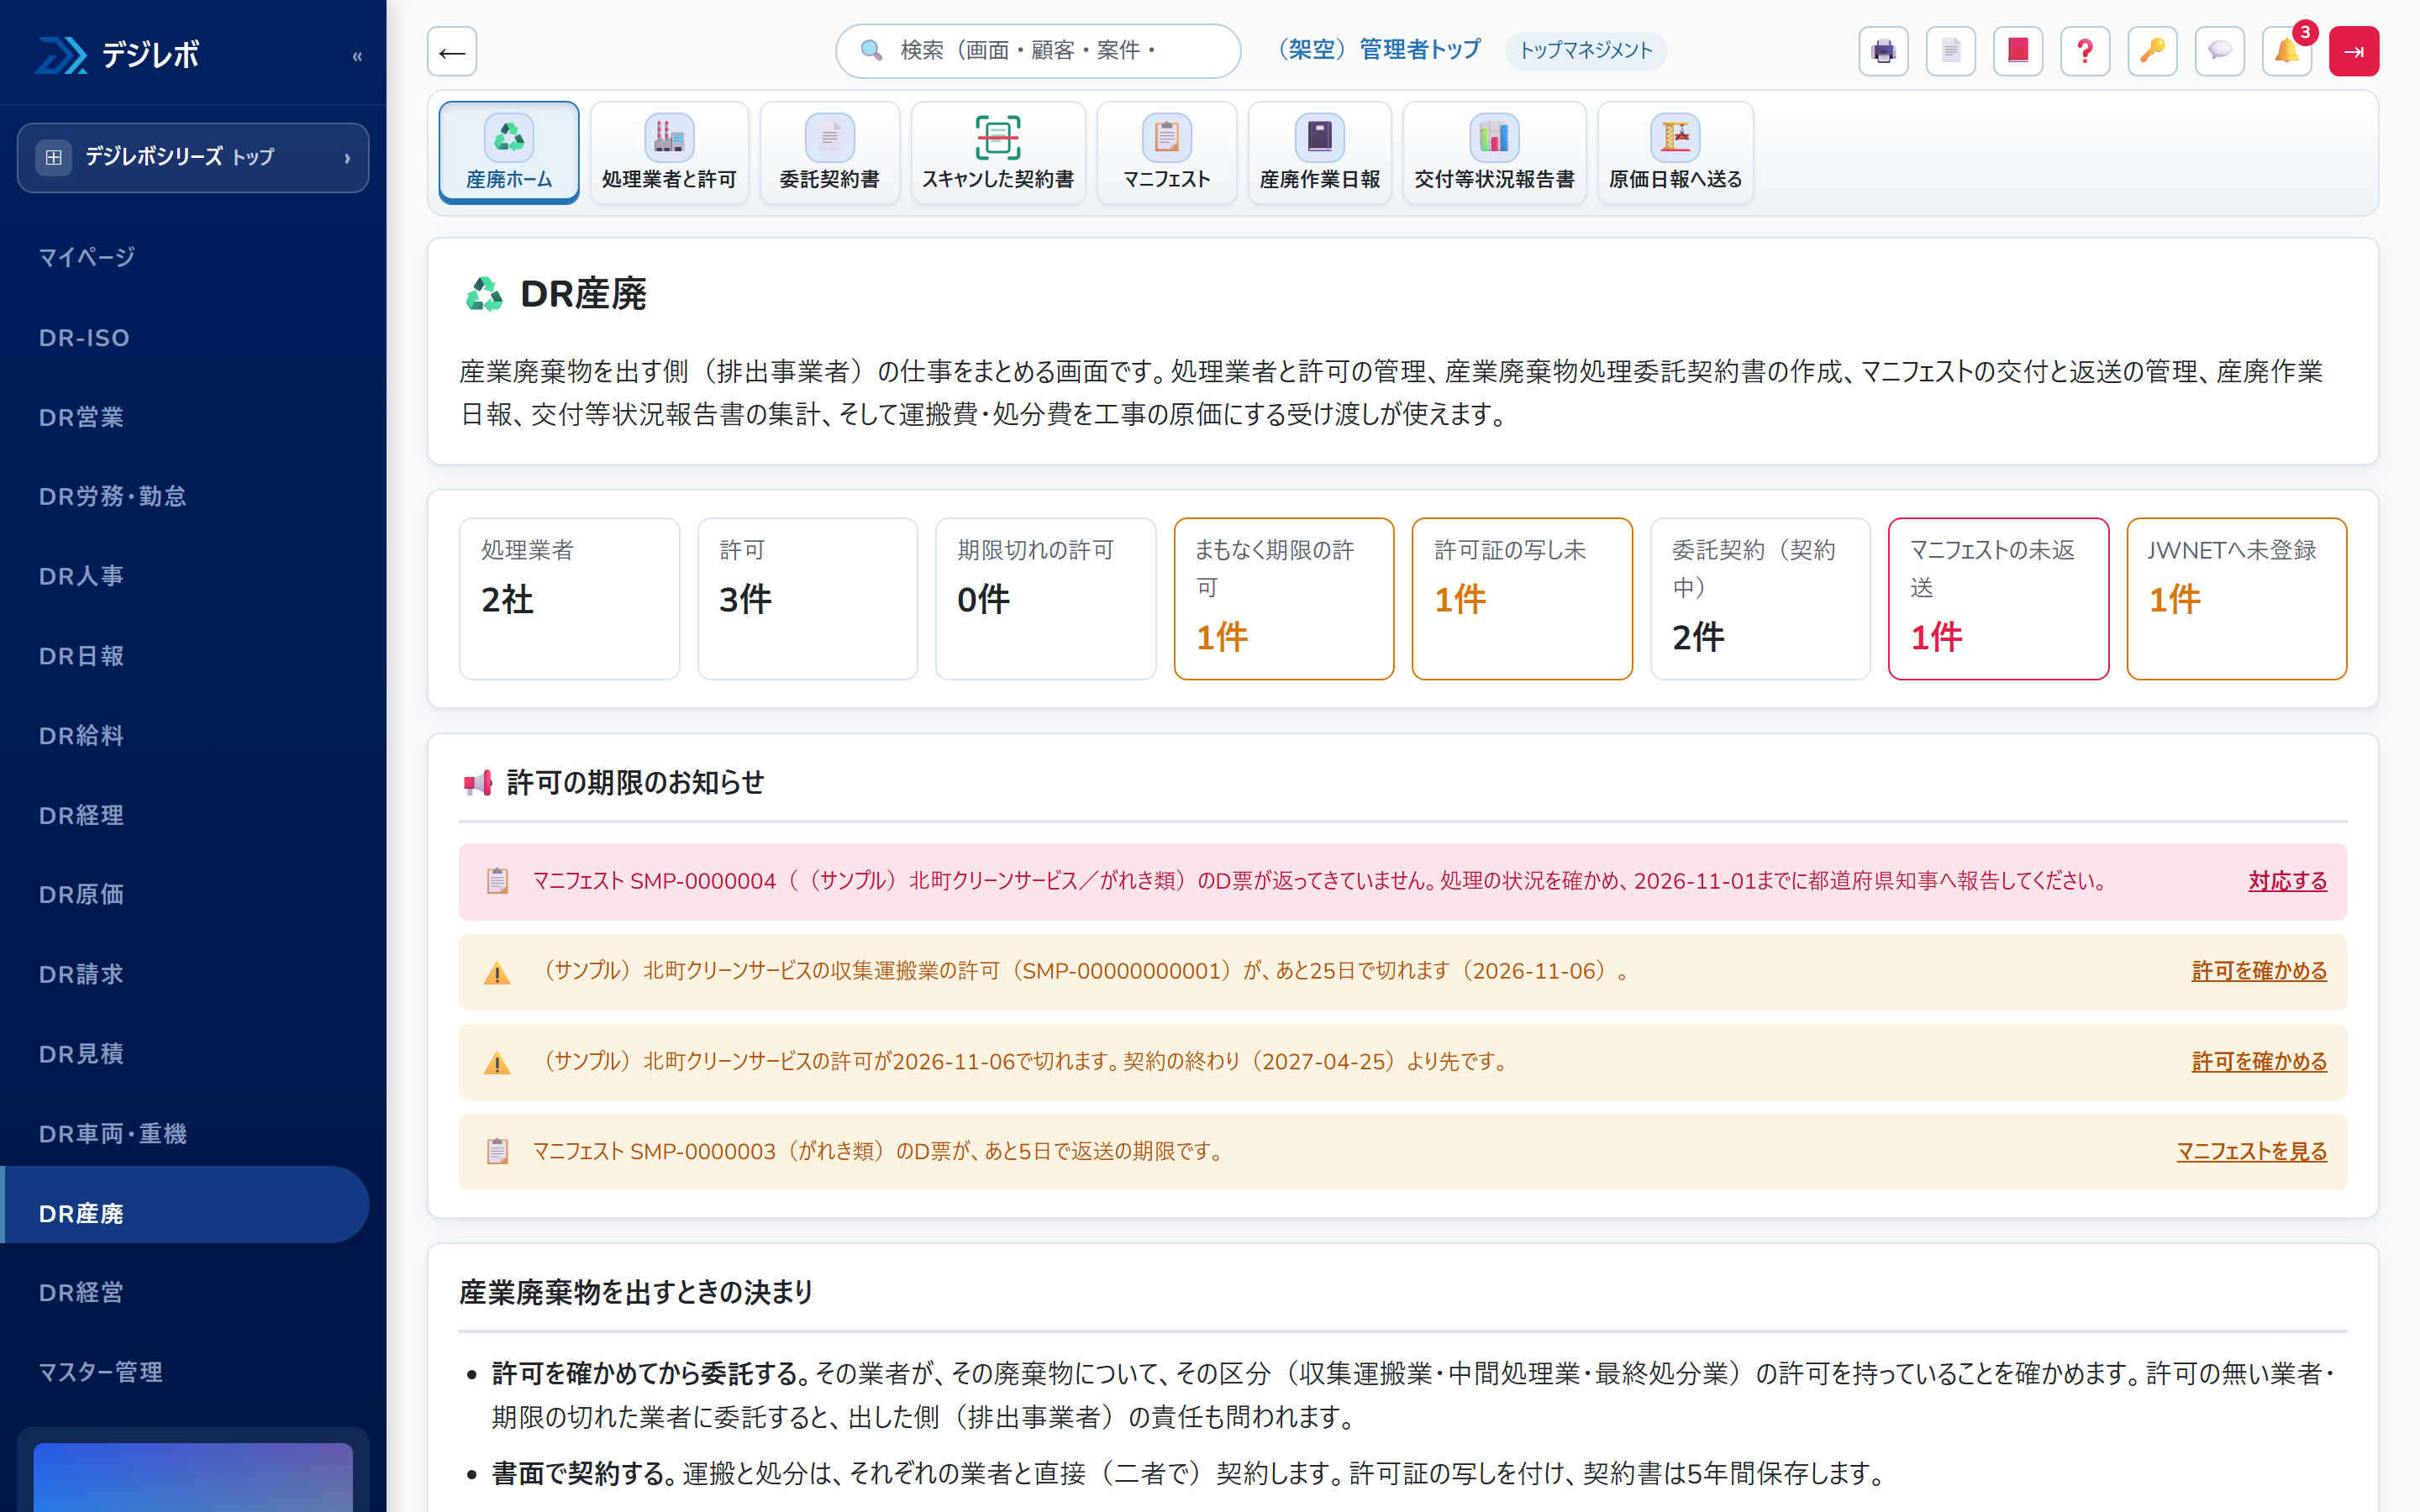Click 許可を確かめる link in 契約の終わり notice
This screenshot has height=1512, width=2420.
2259,1061
